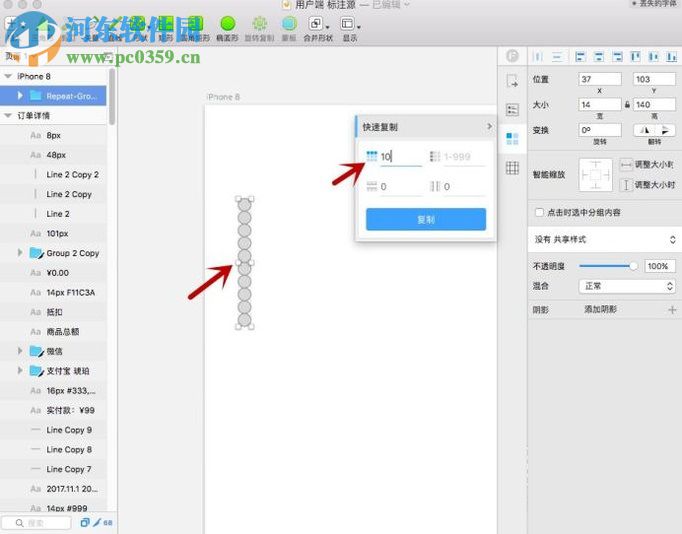
Task: Expand the 微信 group layer
Action: [x=20, y=350]
